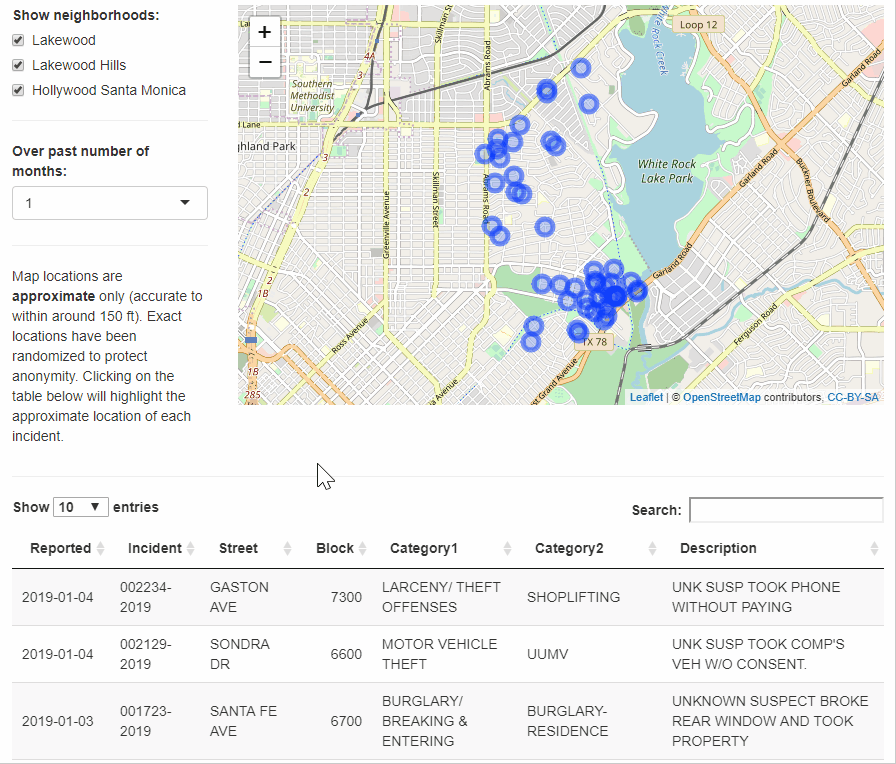
Task: Sort table by Block column
Action: click(335, 549)
